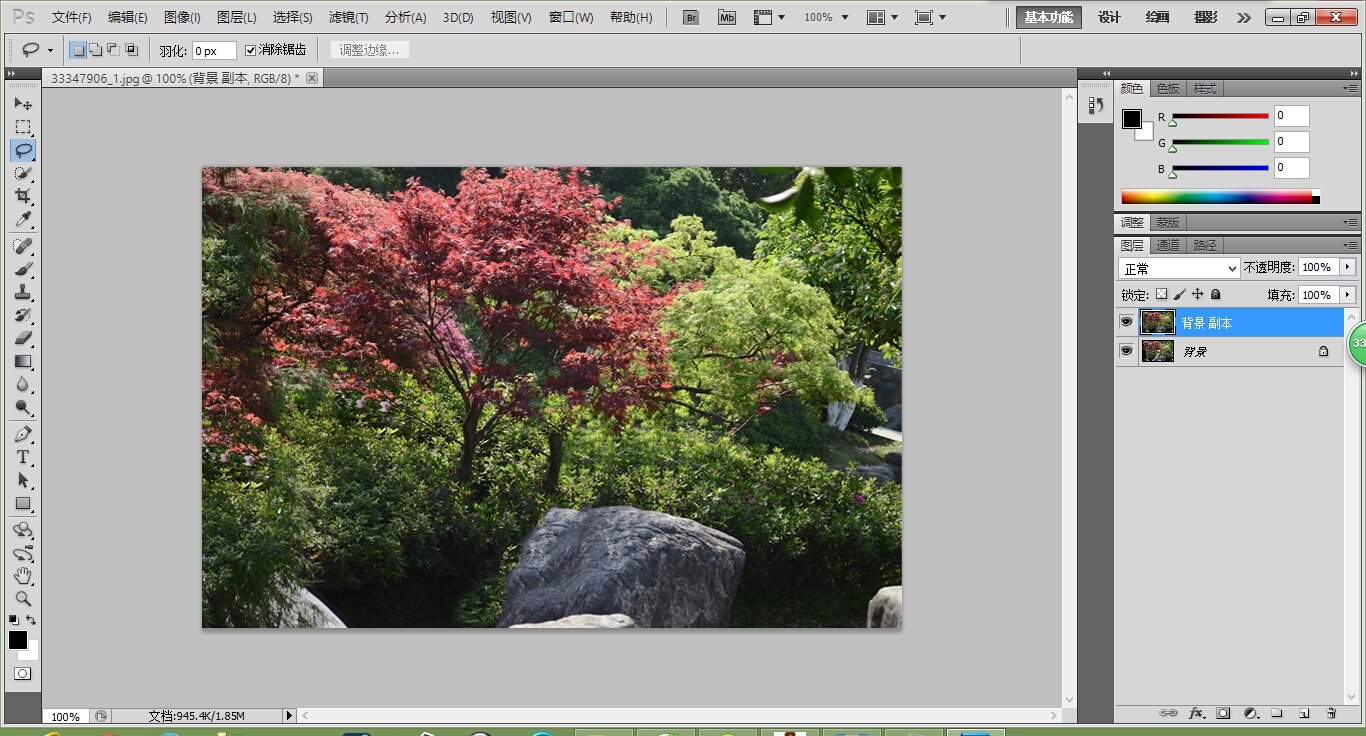Click the delete layer trash icon

point(1331,713)
